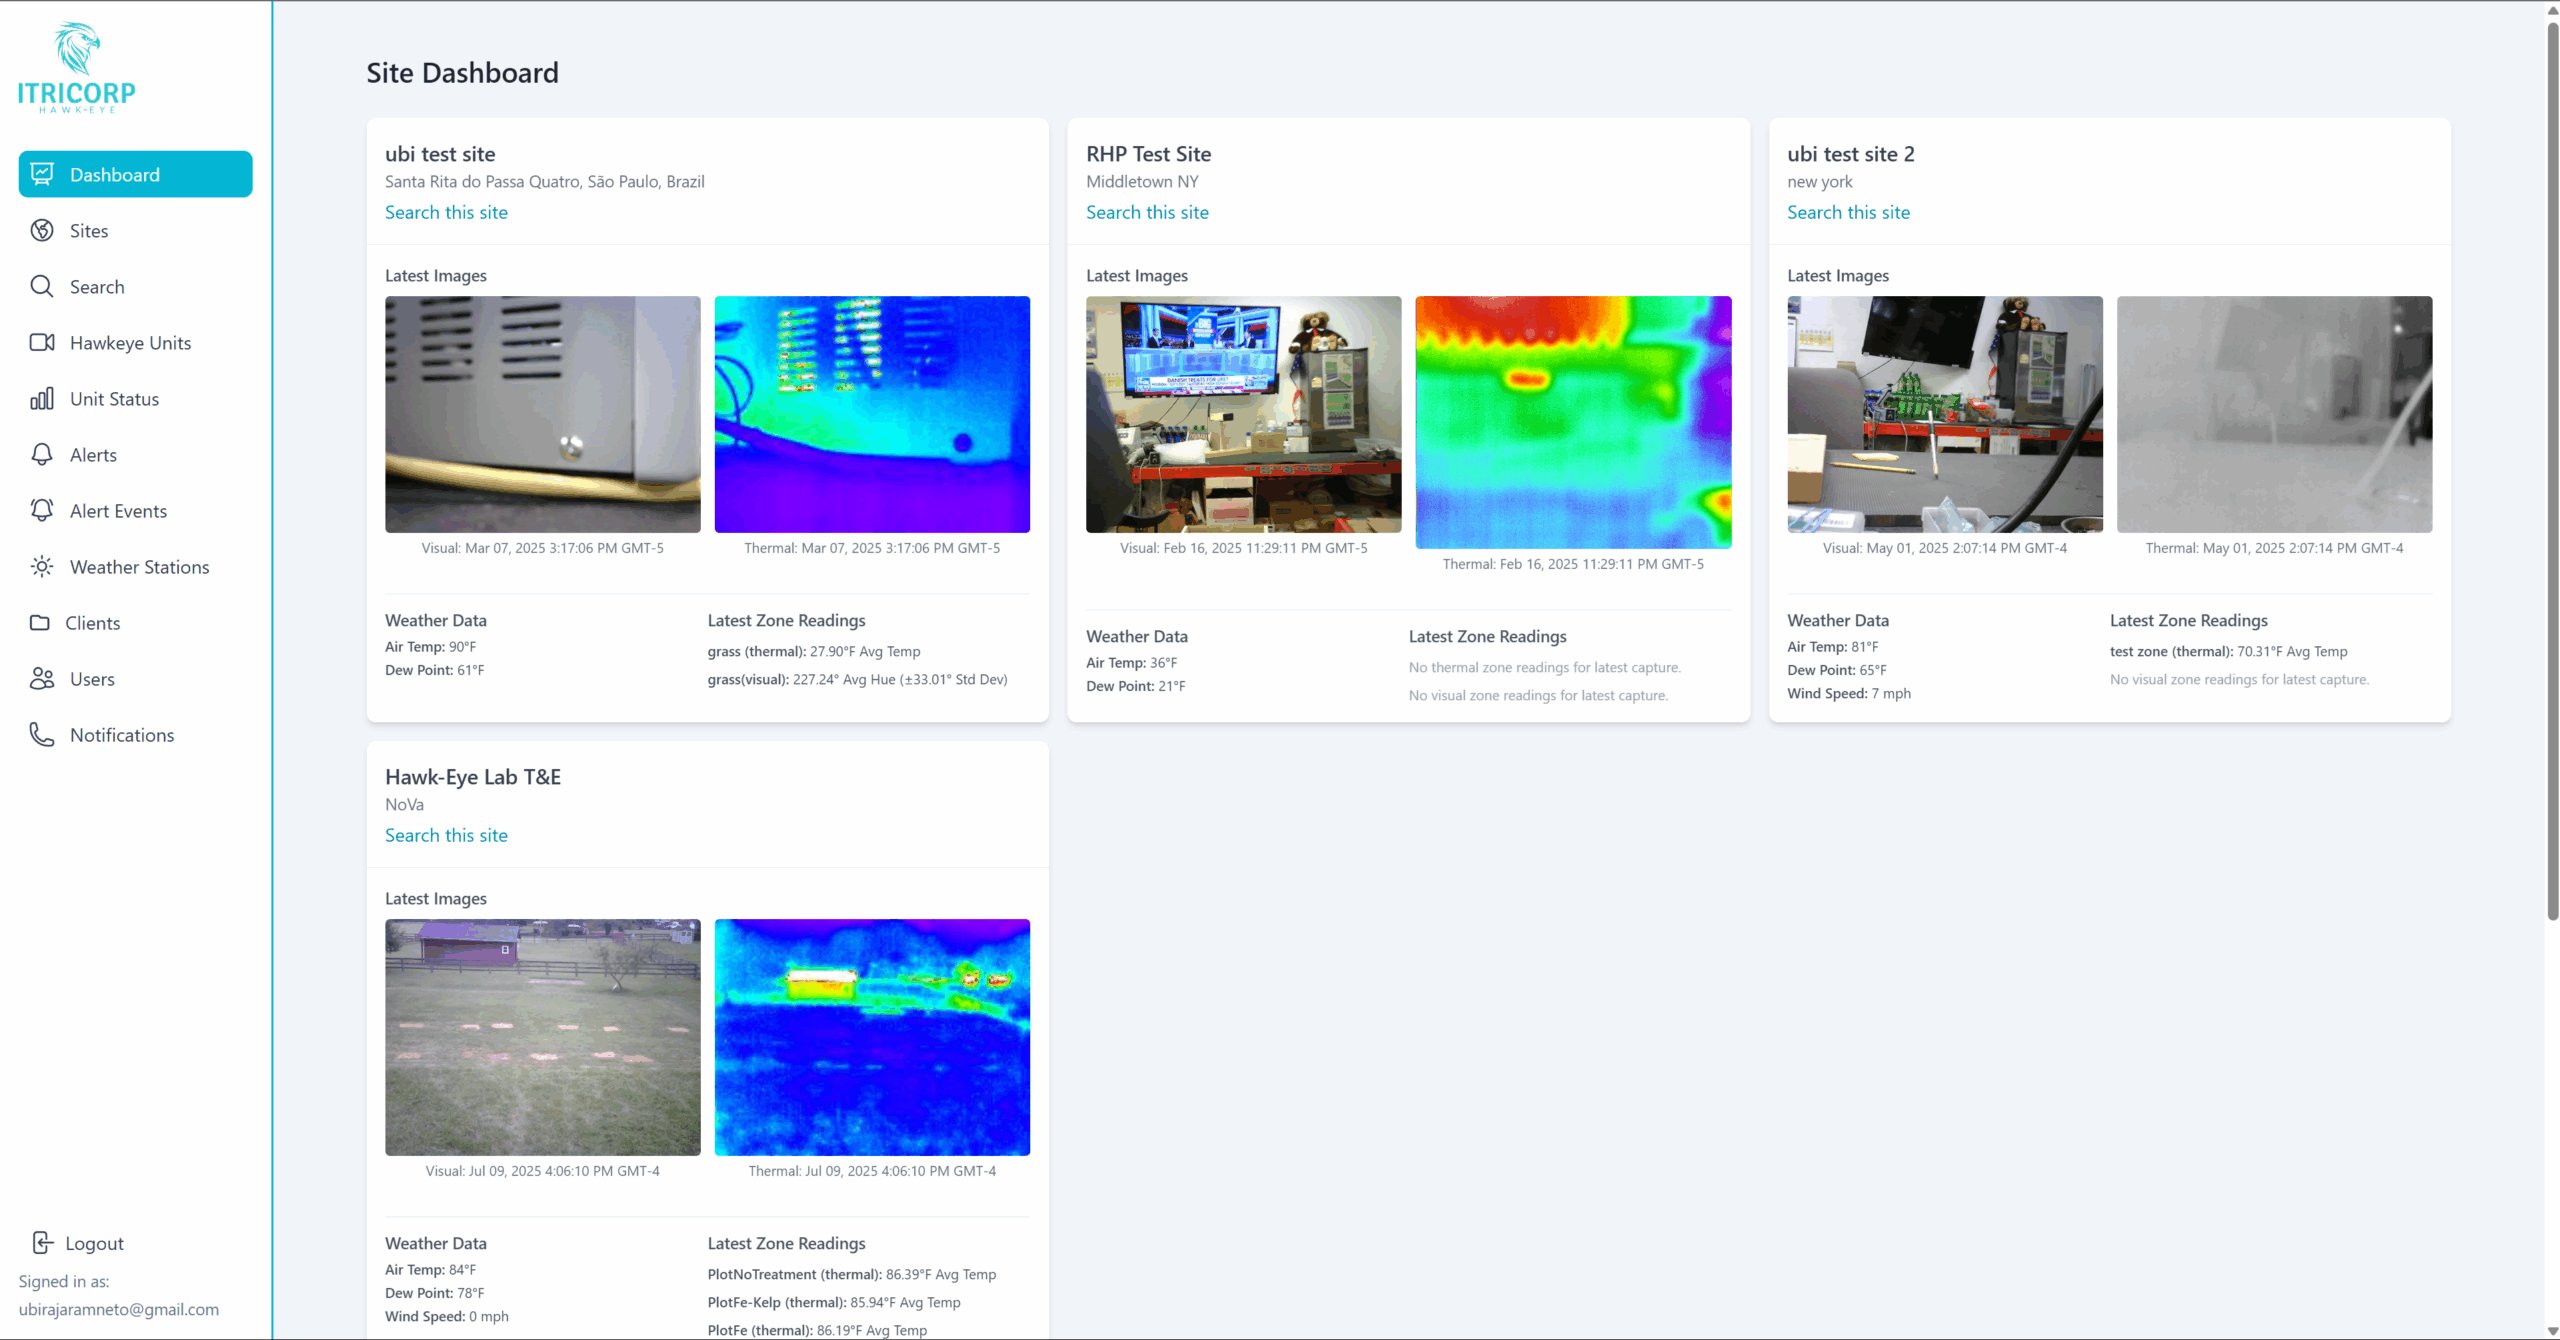Follow Search this site for ubi test site 2

point(1848,212)
